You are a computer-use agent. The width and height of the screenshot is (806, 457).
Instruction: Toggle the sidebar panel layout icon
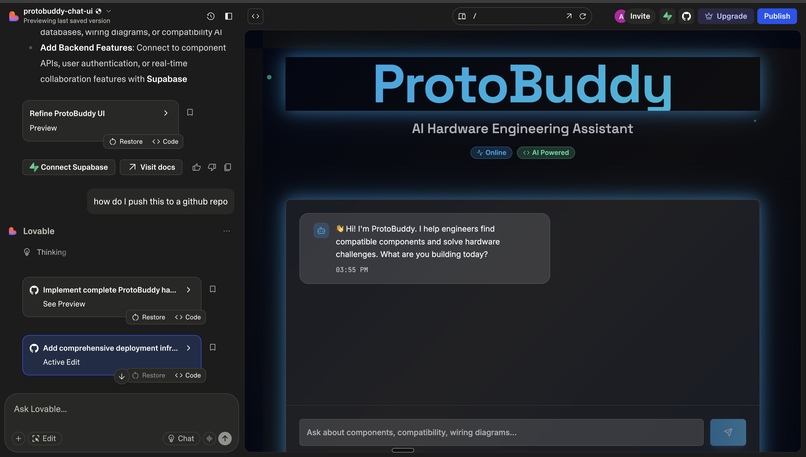[229, 16]
